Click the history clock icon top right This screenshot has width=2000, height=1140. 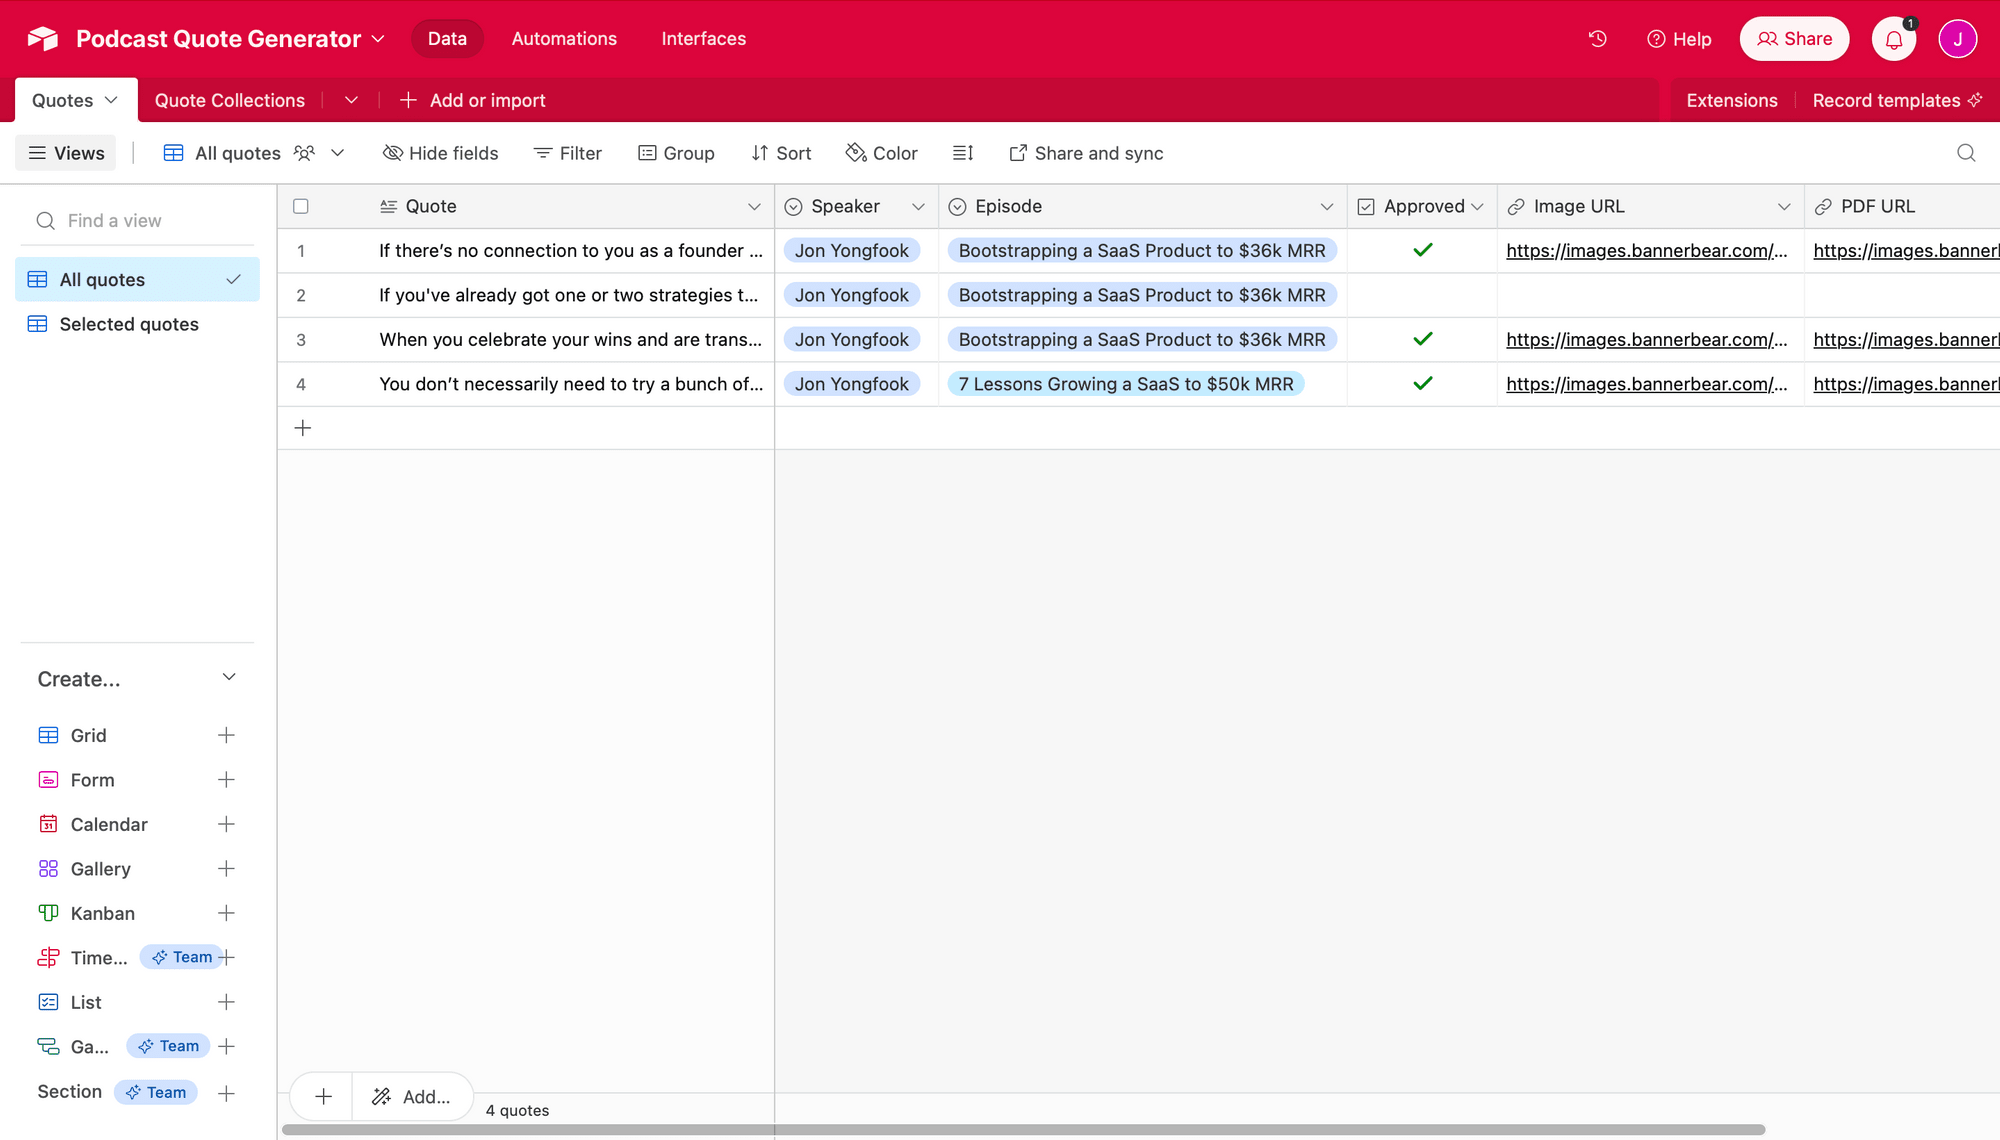tap(1599, 38)
